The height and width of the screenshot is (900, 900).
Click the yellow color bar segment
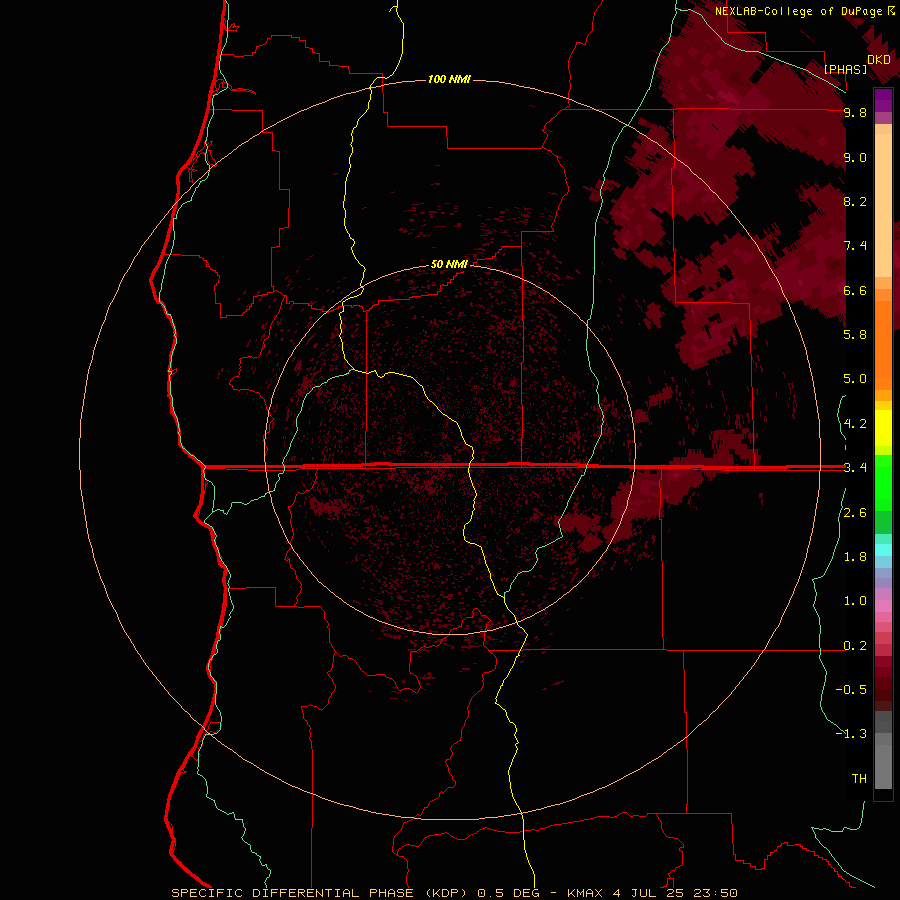[x=883, y=428]
